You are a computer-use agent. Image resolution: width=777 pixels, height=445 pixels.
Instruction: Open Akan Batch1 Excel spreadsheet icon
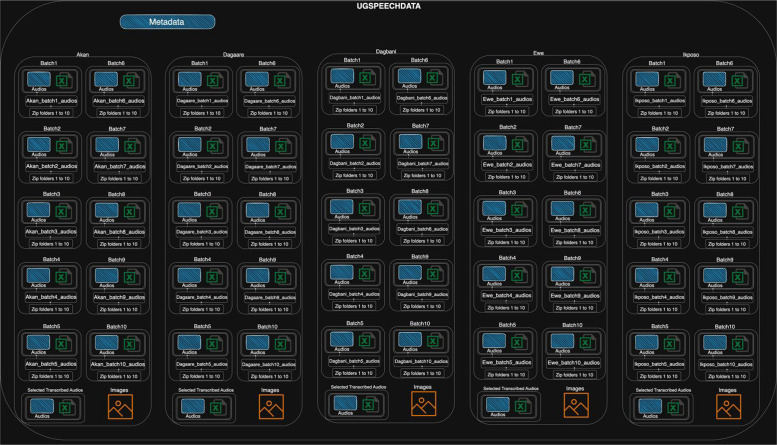point(64,80)
